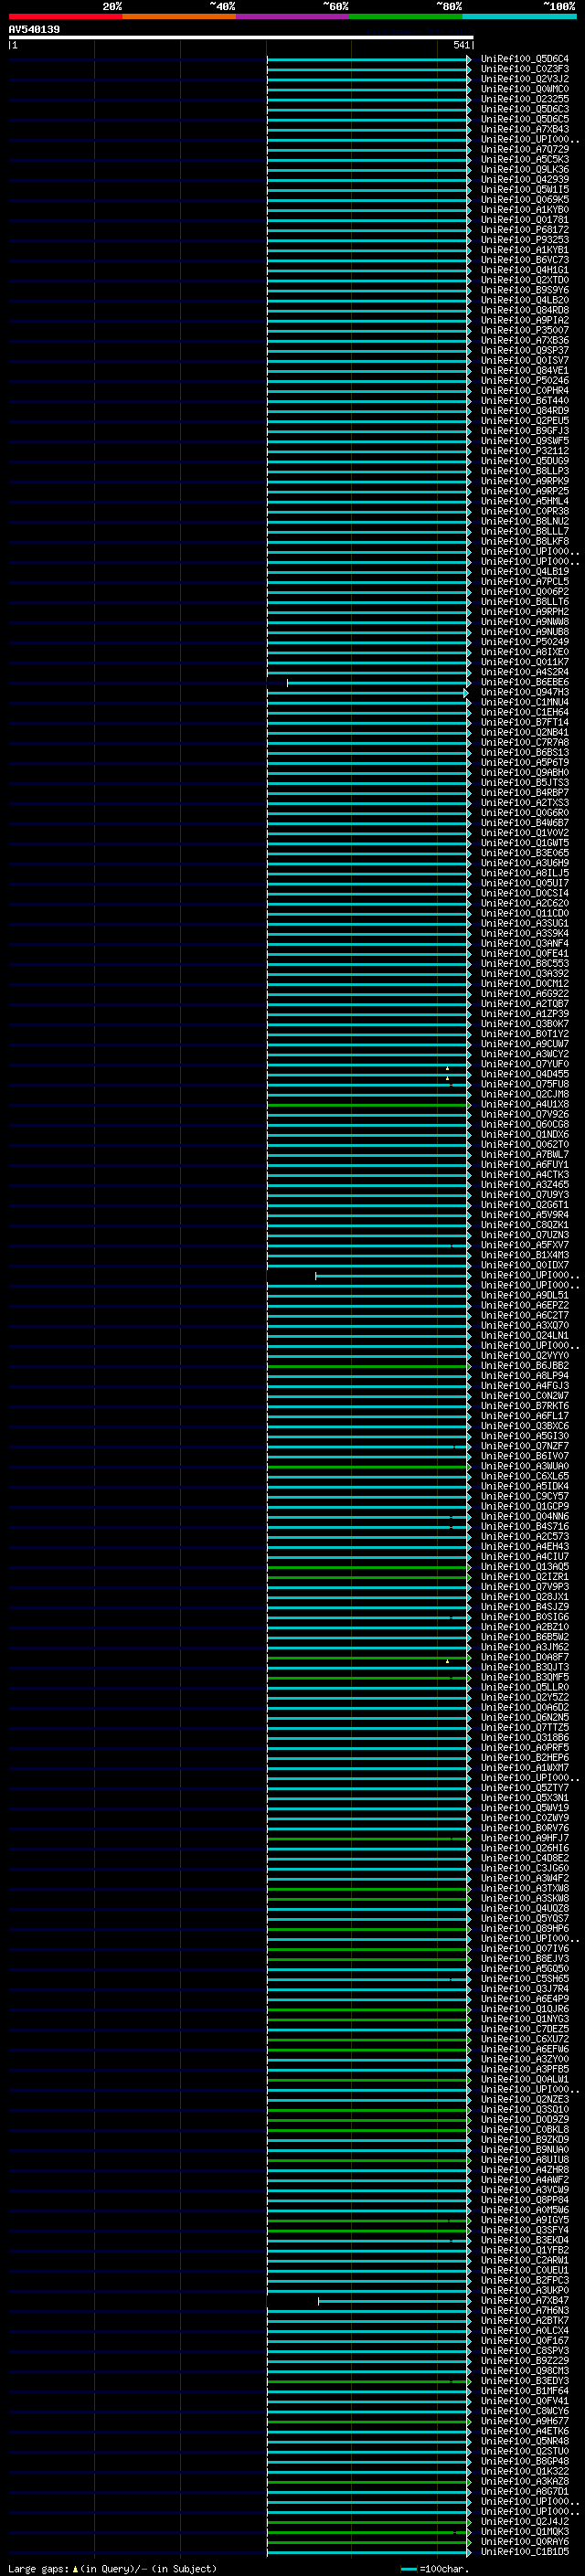Click the UniRef100_Q5D6C3 label
The image size is (585, 2576).
(x=525, y=109)
